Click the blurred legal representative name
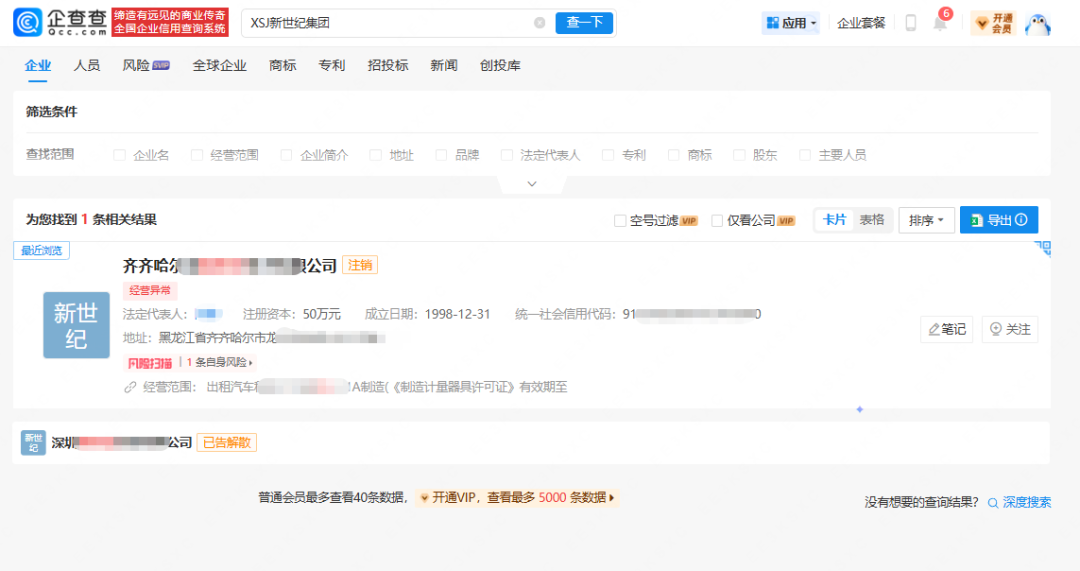1080x571 pixels. click(x=209, y=314)
